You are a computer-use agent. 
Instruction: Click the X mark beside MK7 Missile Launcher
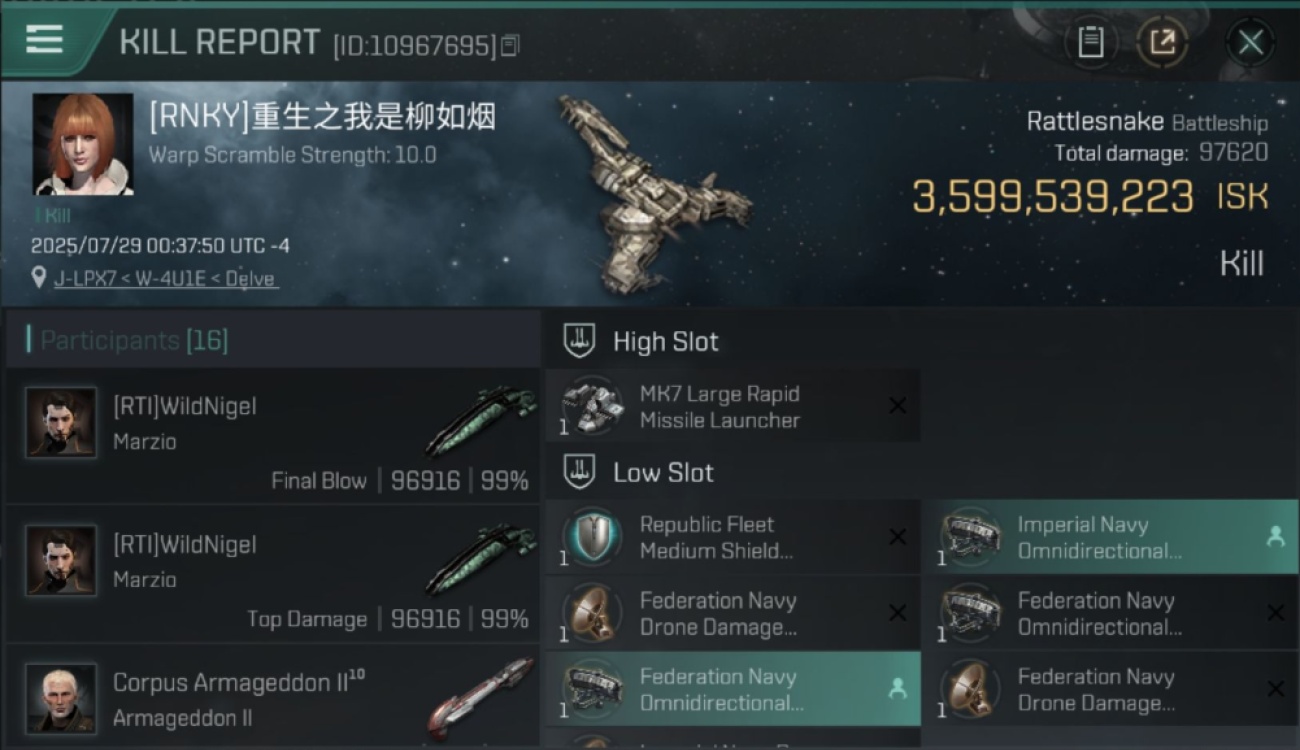coord(897,405)
